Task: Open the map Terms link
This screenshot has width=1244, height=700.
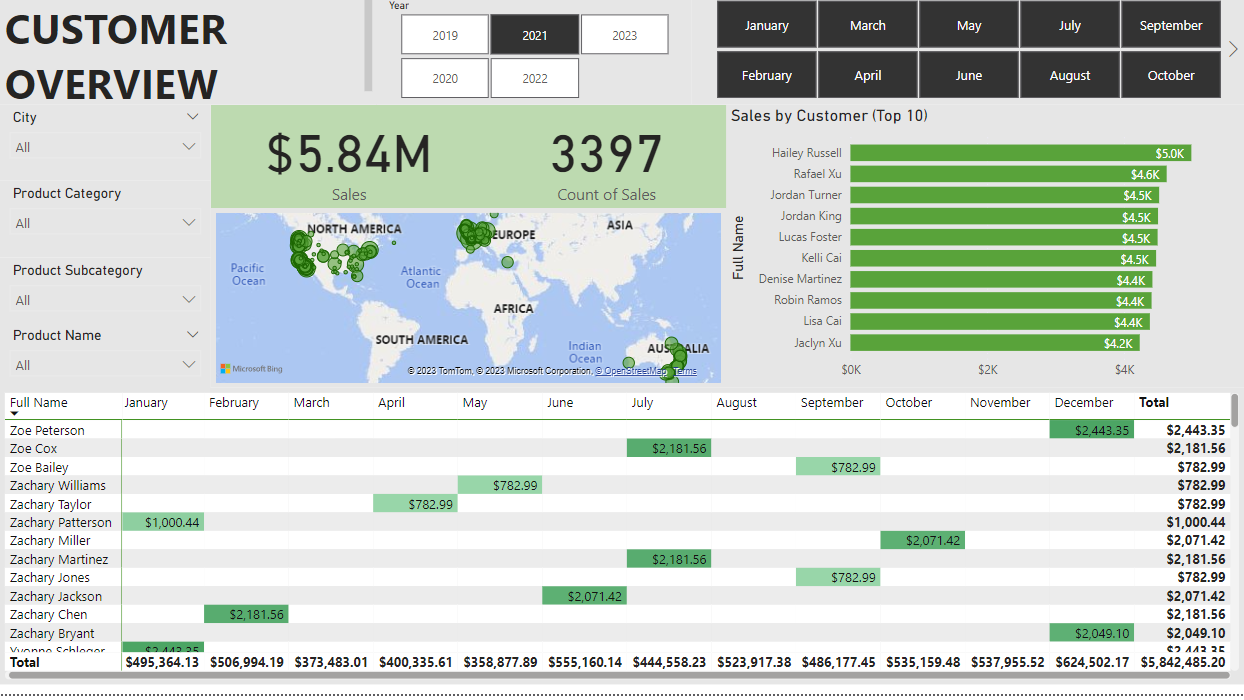Action: [685, 371]
